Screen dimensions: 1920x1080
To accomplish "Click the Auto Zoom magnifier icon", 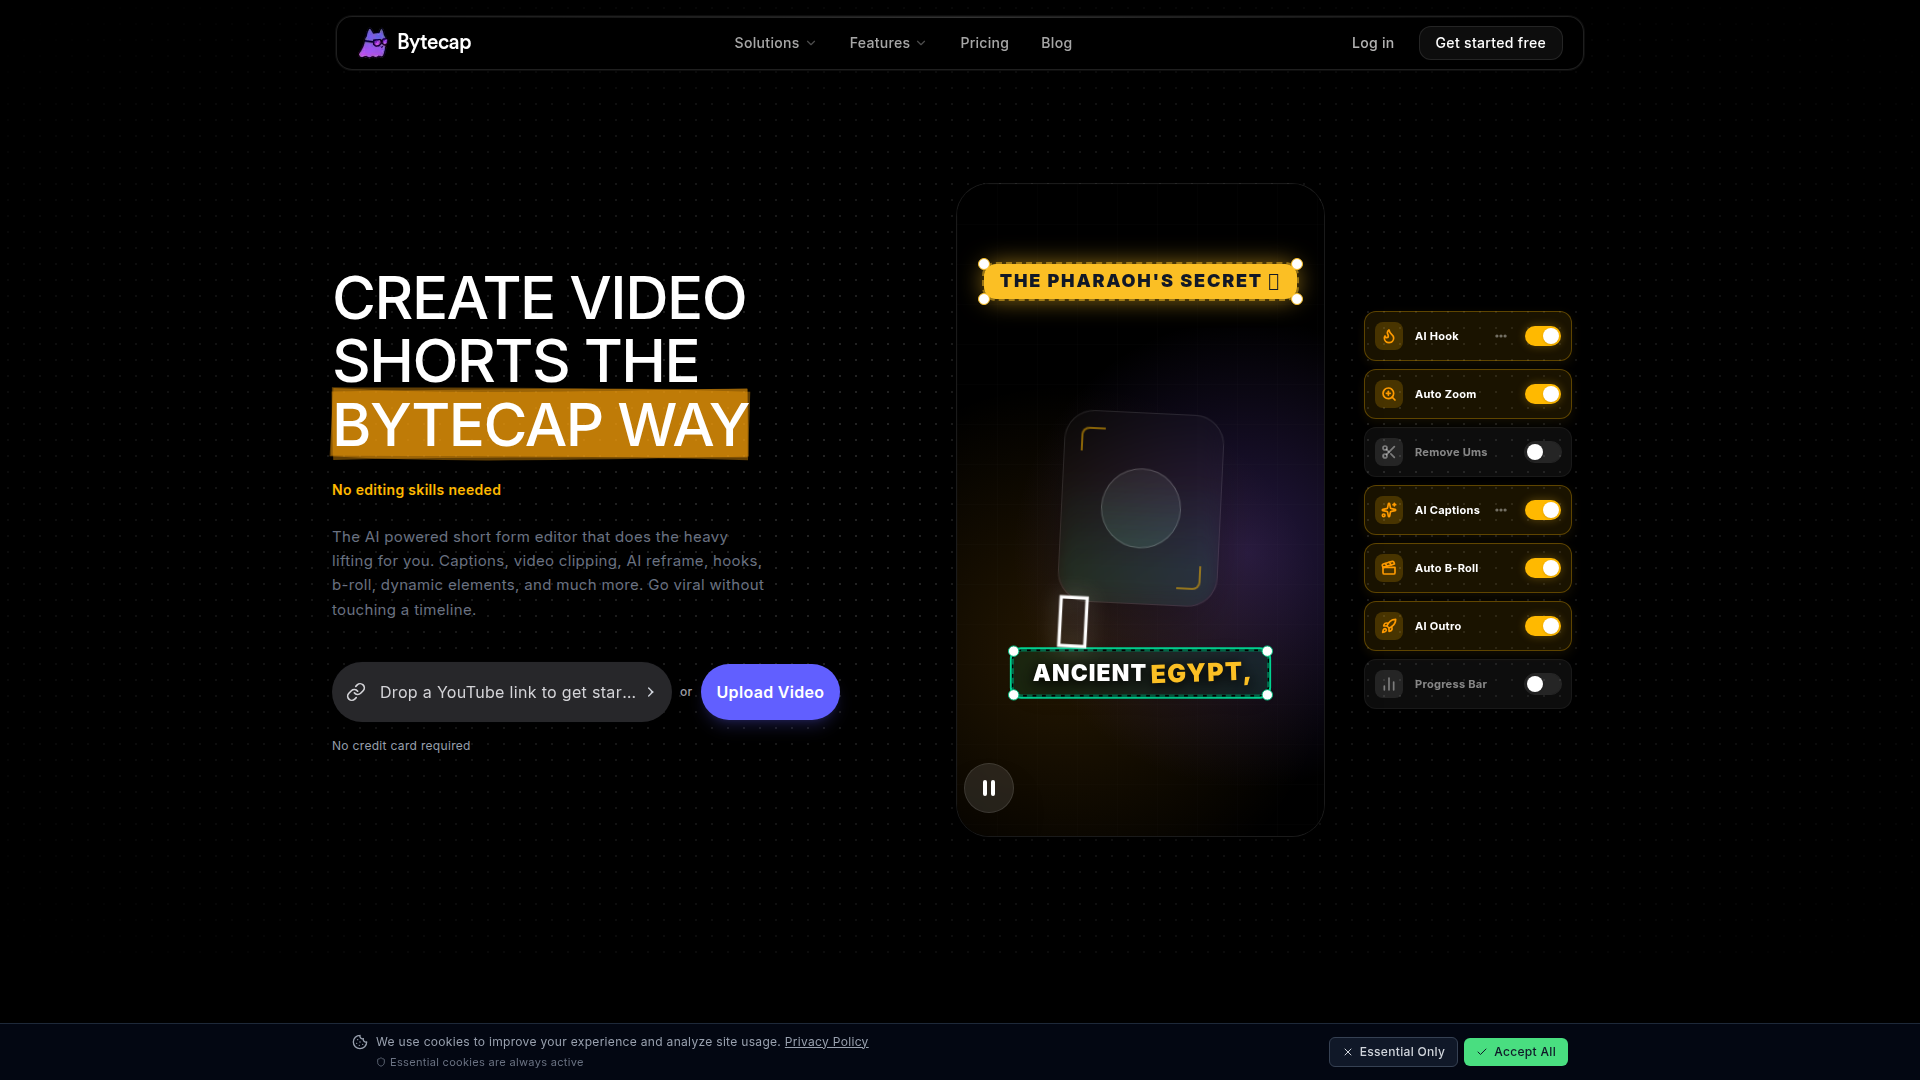I will point(1389,394).
